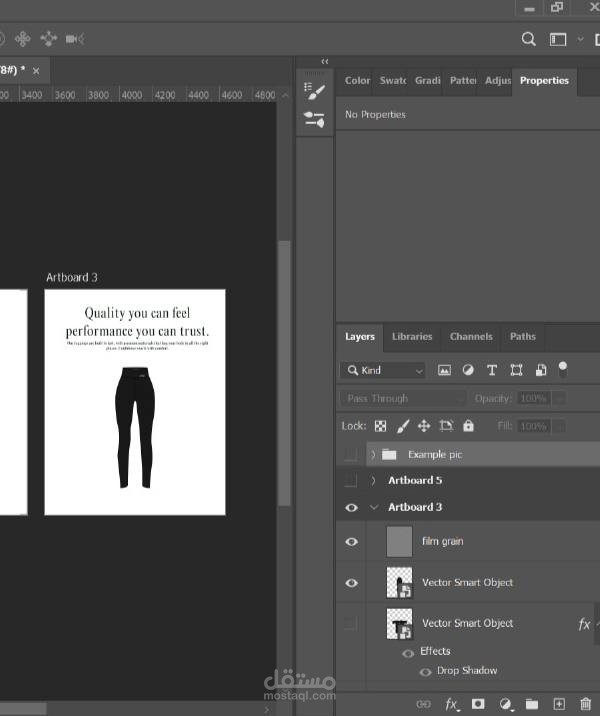Select the Artboard 5 layer group
600x716 pixels.
coord(415,481)
